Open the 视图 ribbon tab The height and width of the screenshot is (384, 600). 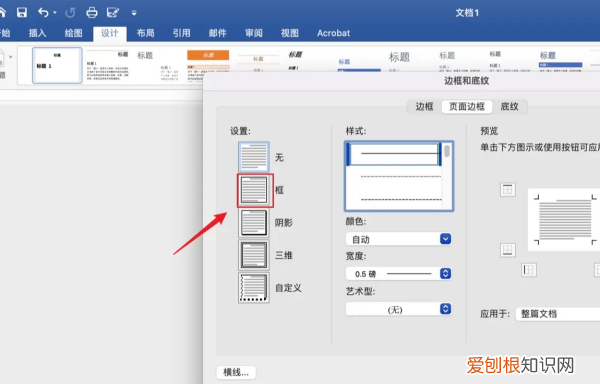(x=290, y=33)
